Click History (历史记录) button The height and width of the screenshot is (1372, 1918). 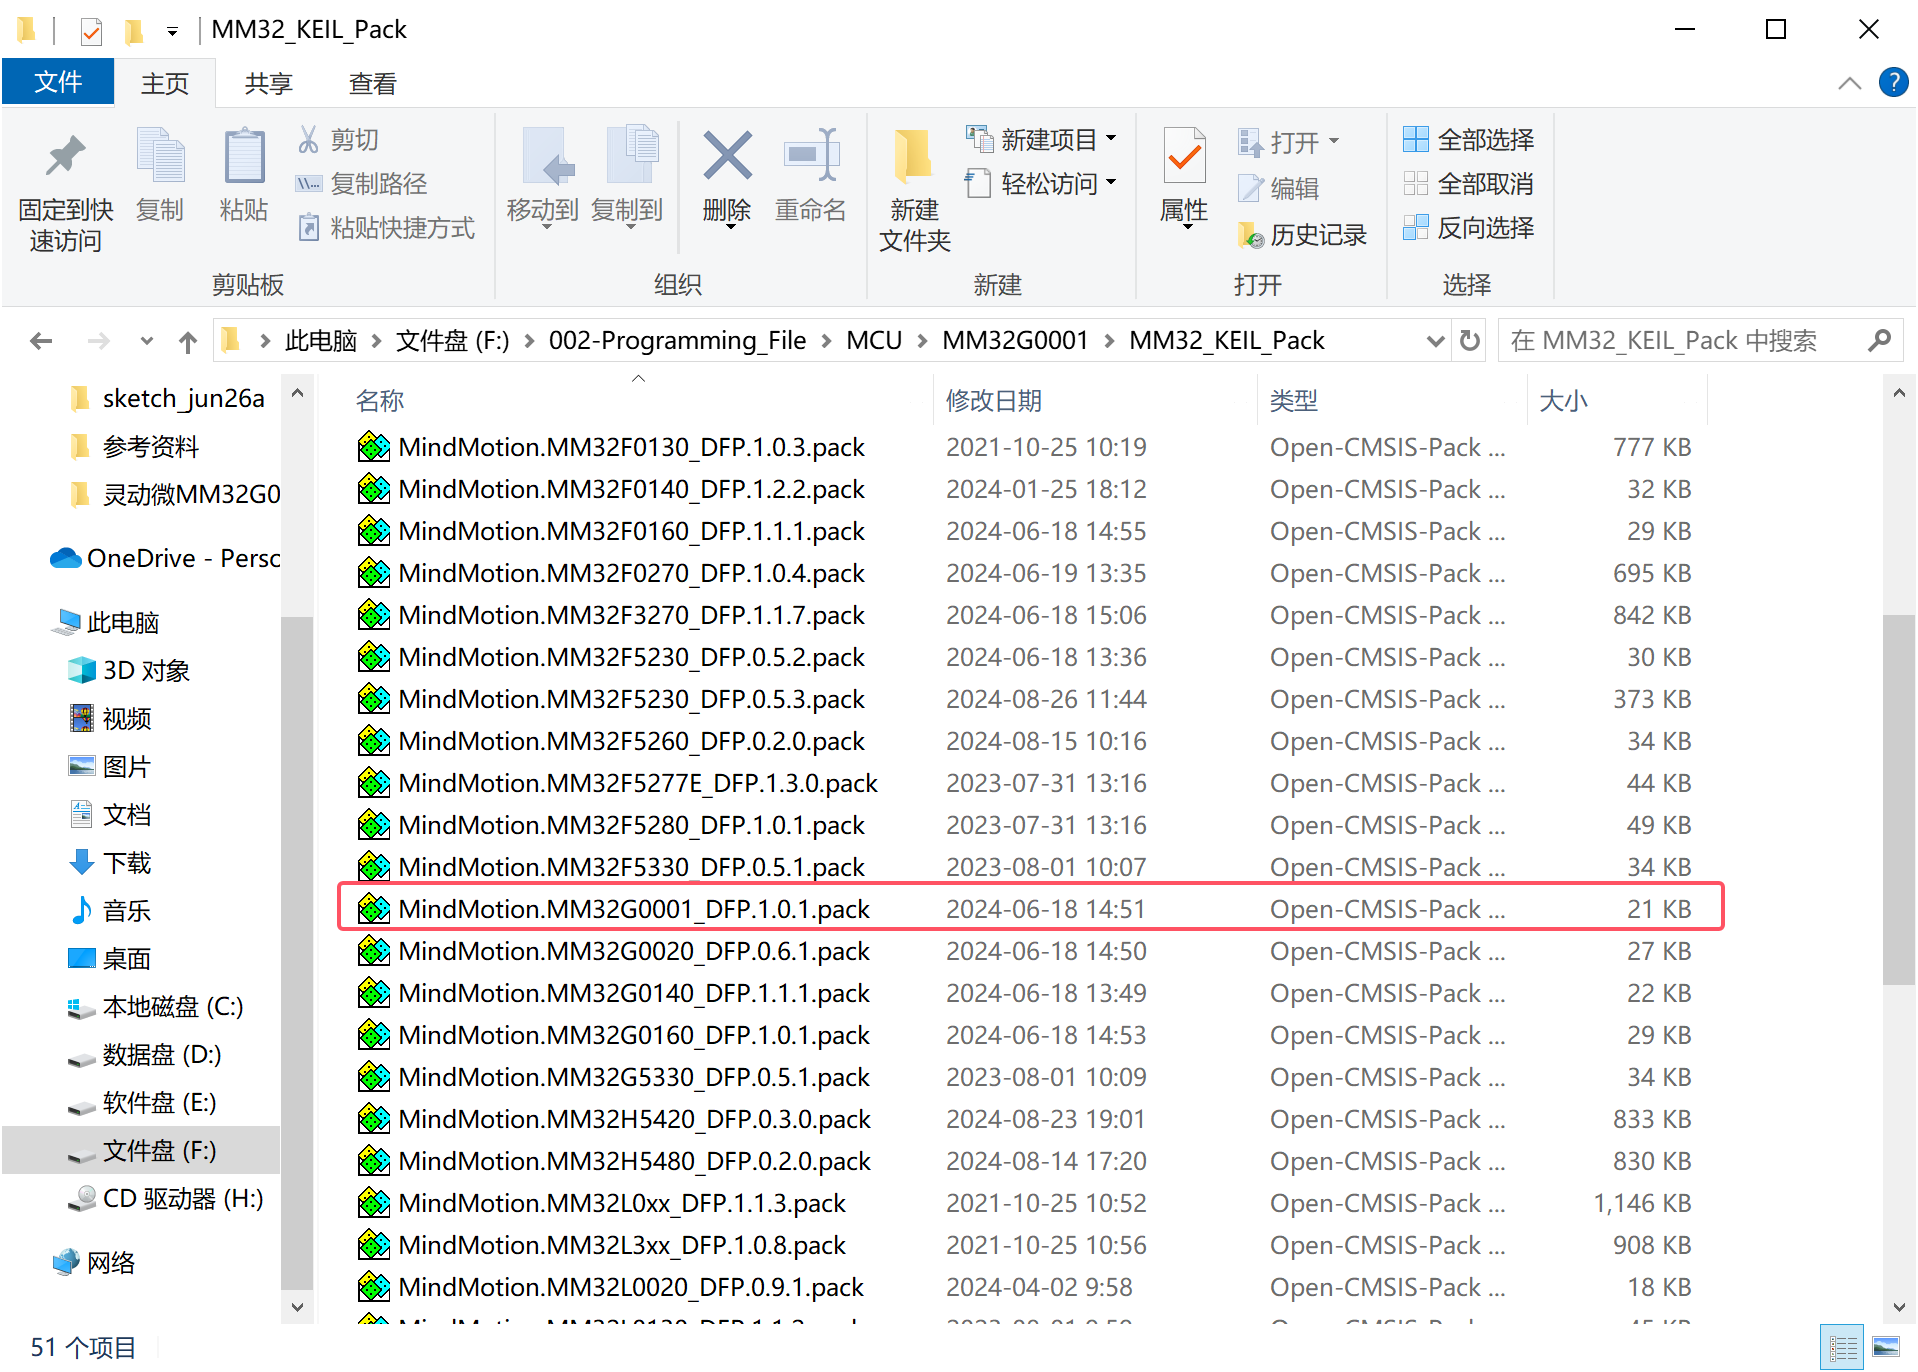click(1303, 235)
